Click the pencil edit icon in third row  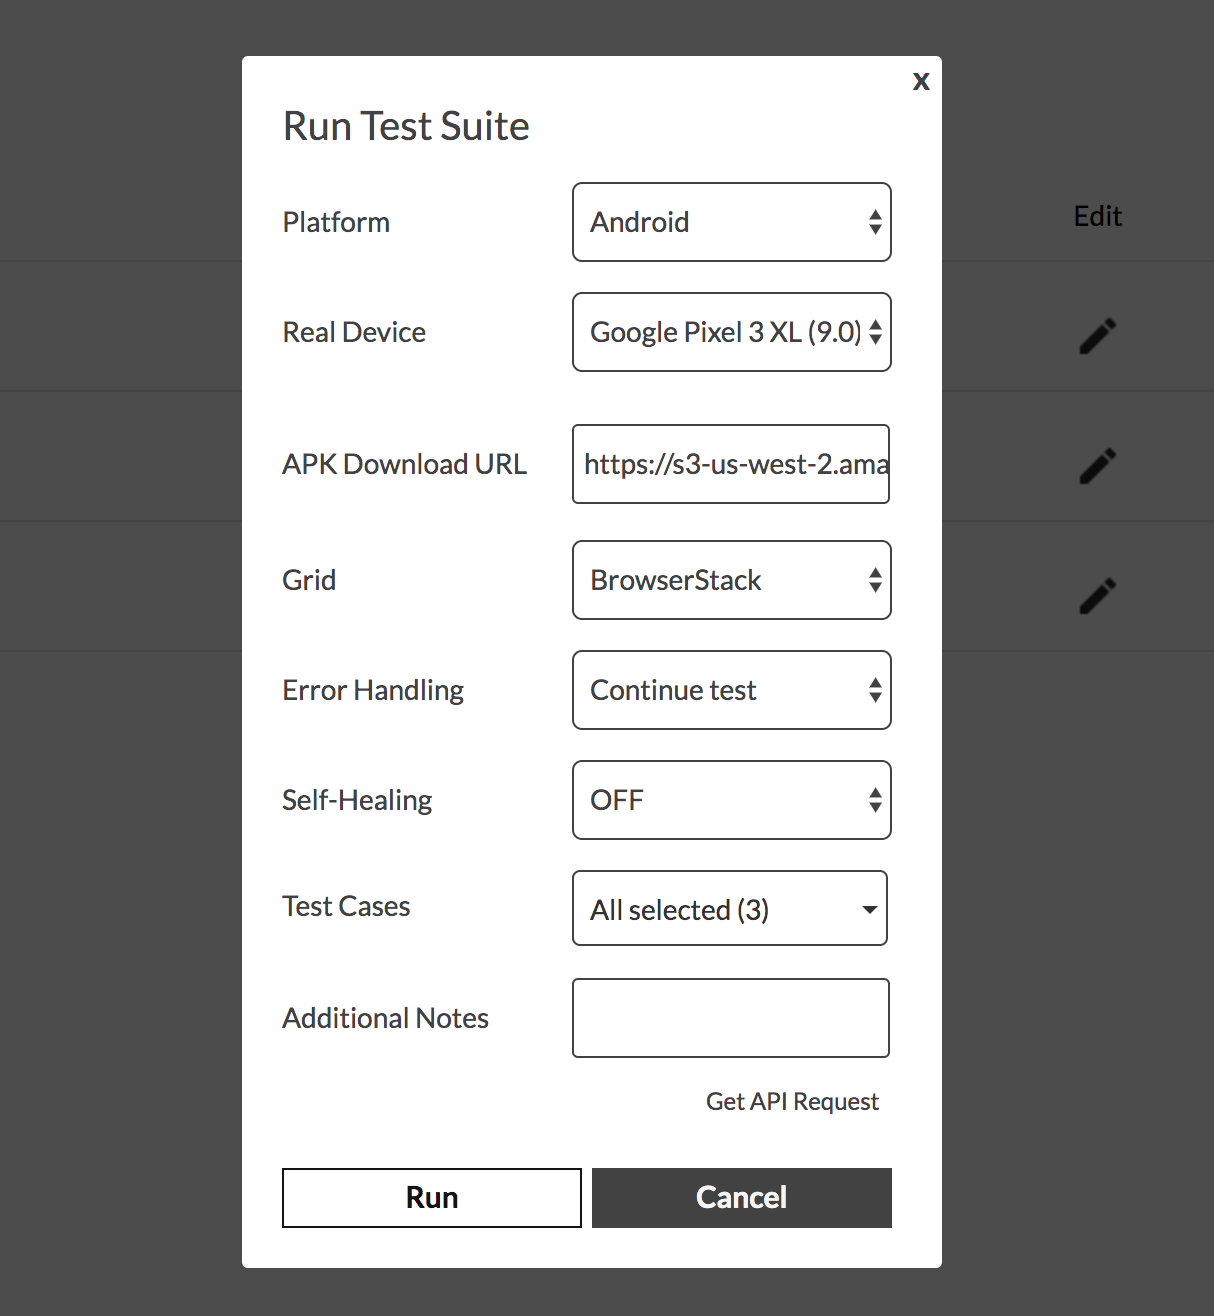1097,596
